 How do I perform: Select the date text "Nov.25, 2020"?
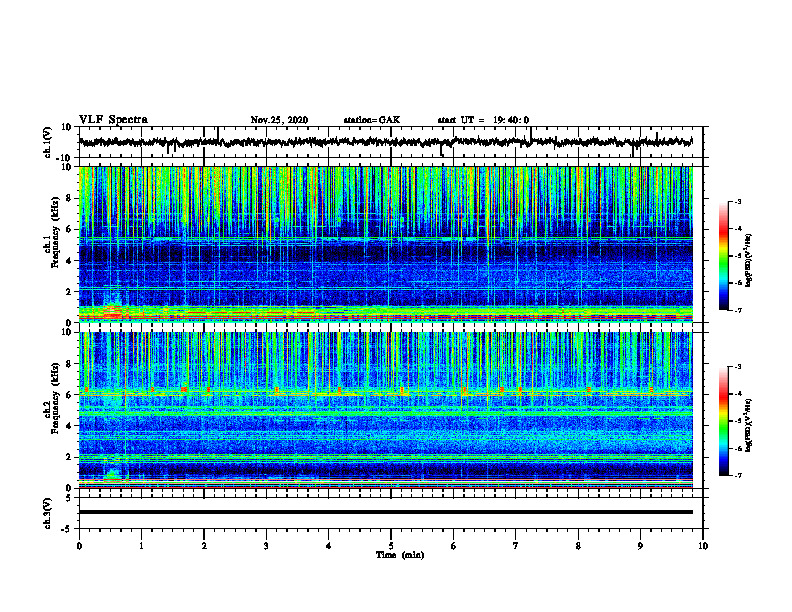click(x=279, y=120)
